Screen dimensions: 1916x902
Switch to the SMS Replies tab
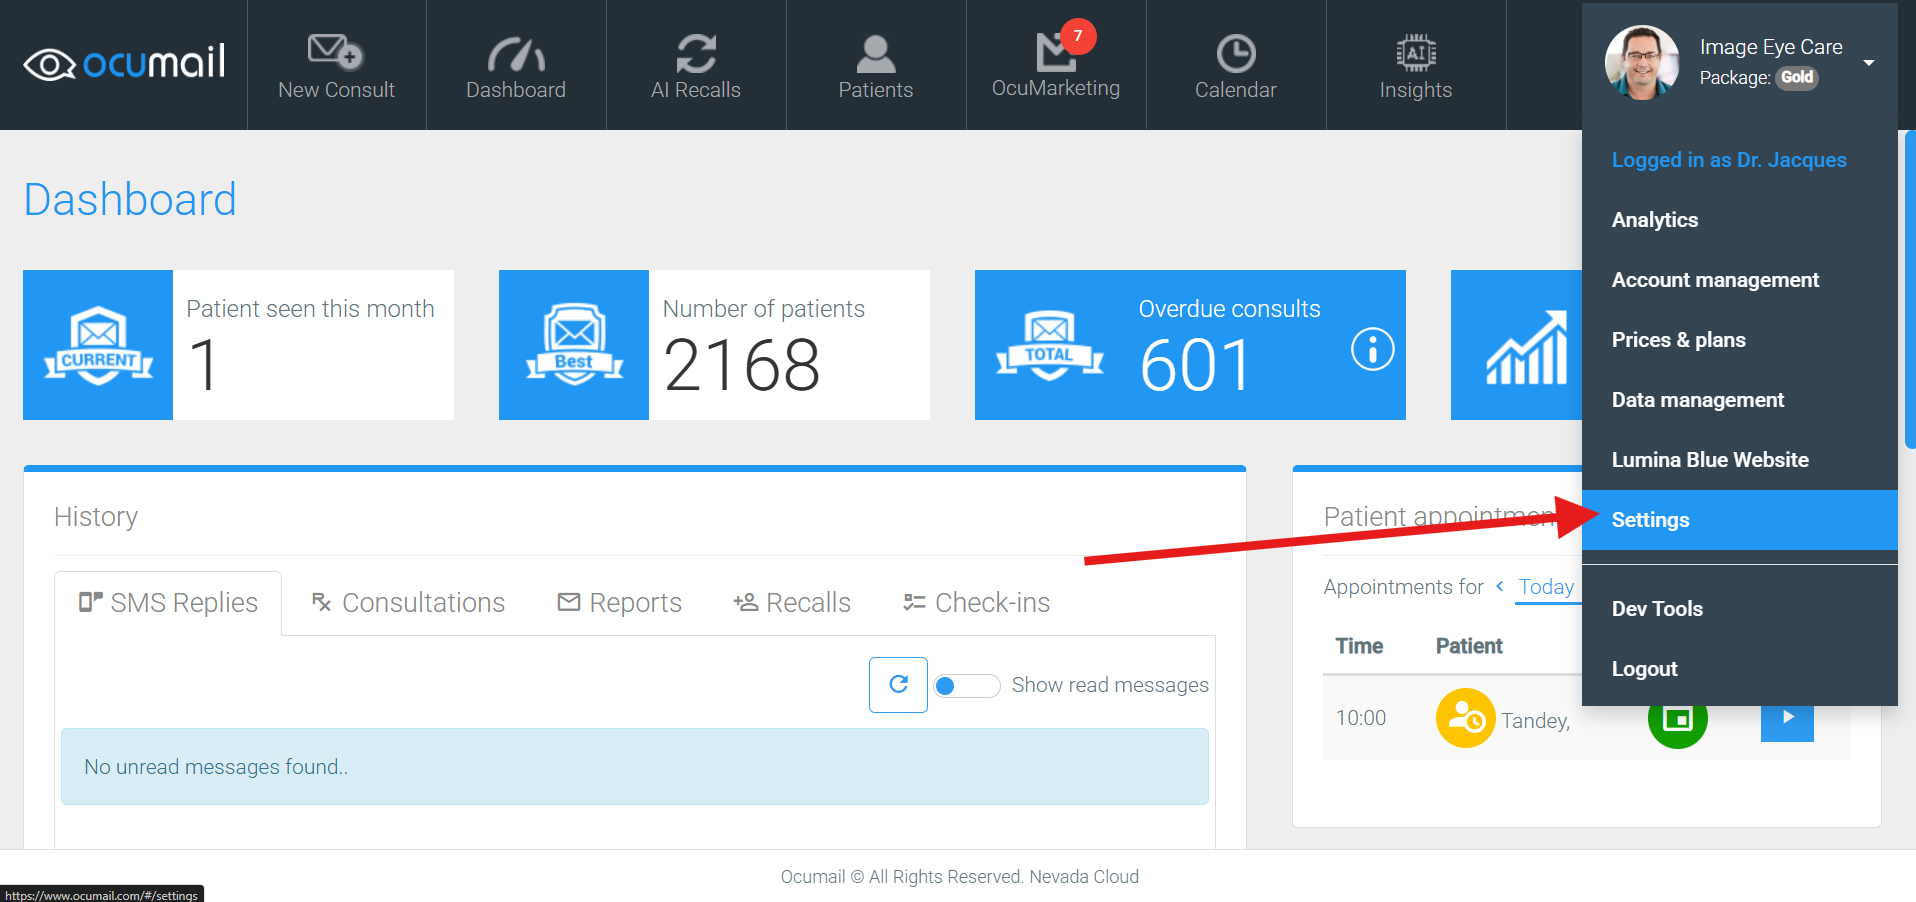(168, 603)
